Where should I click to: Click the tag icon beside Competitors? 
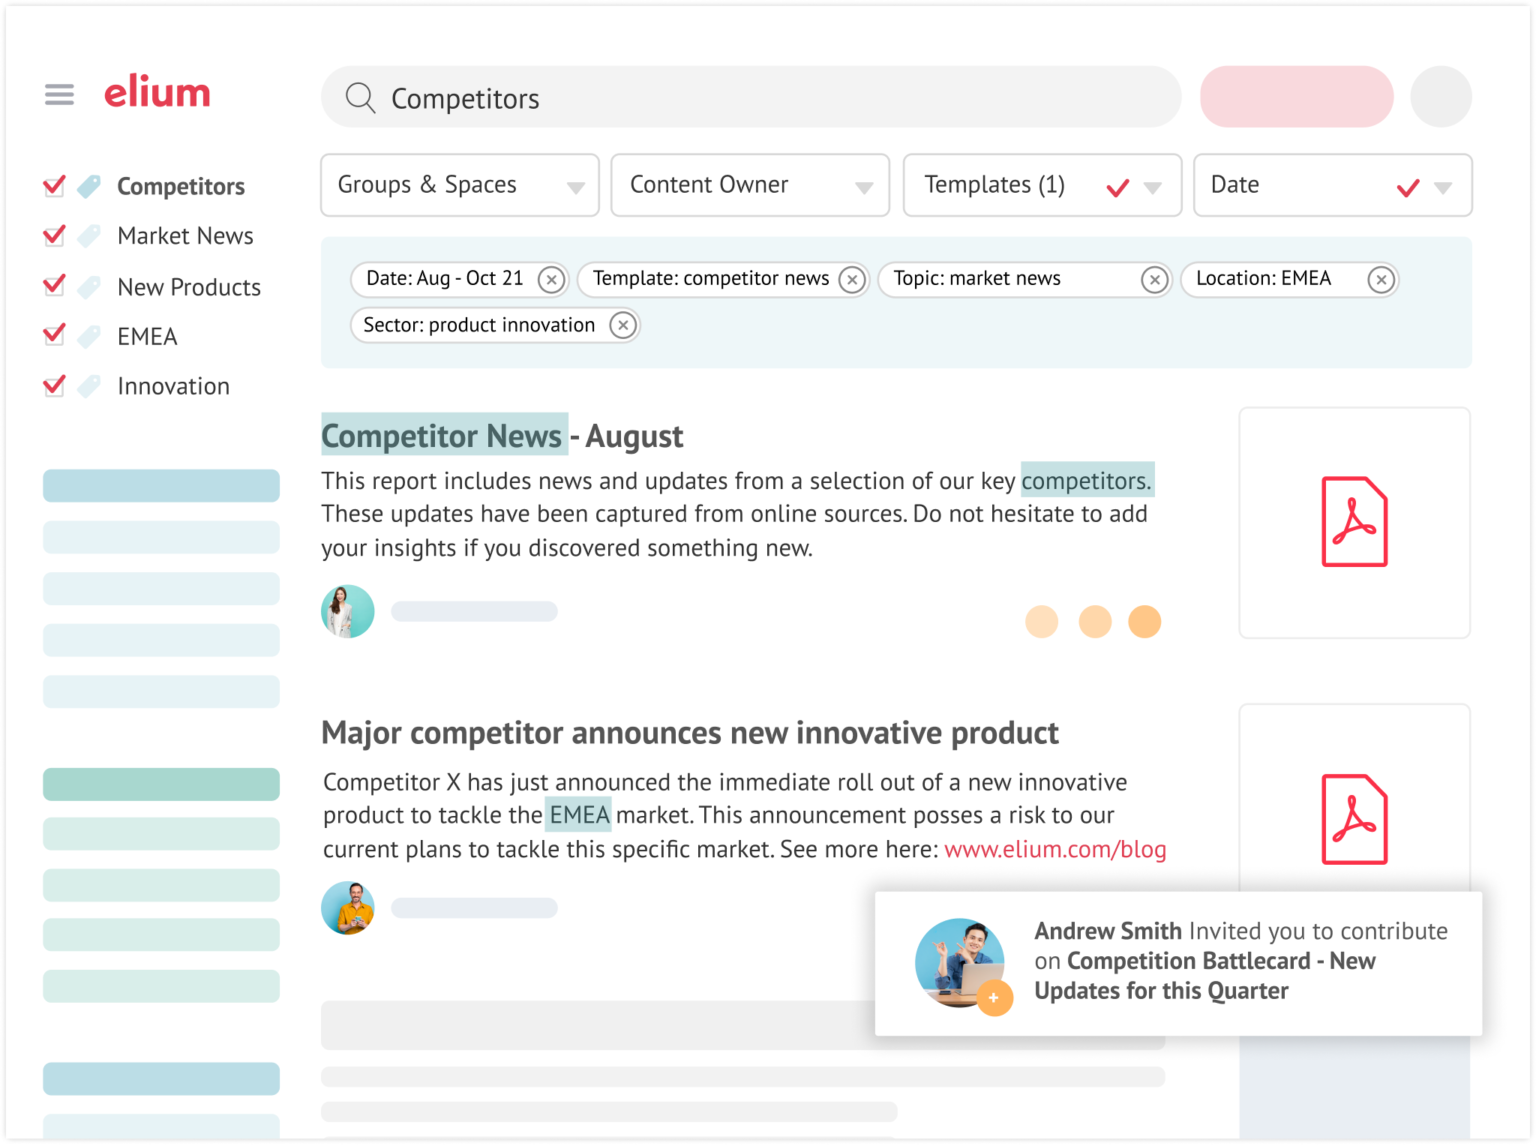(x=88, y=185)
